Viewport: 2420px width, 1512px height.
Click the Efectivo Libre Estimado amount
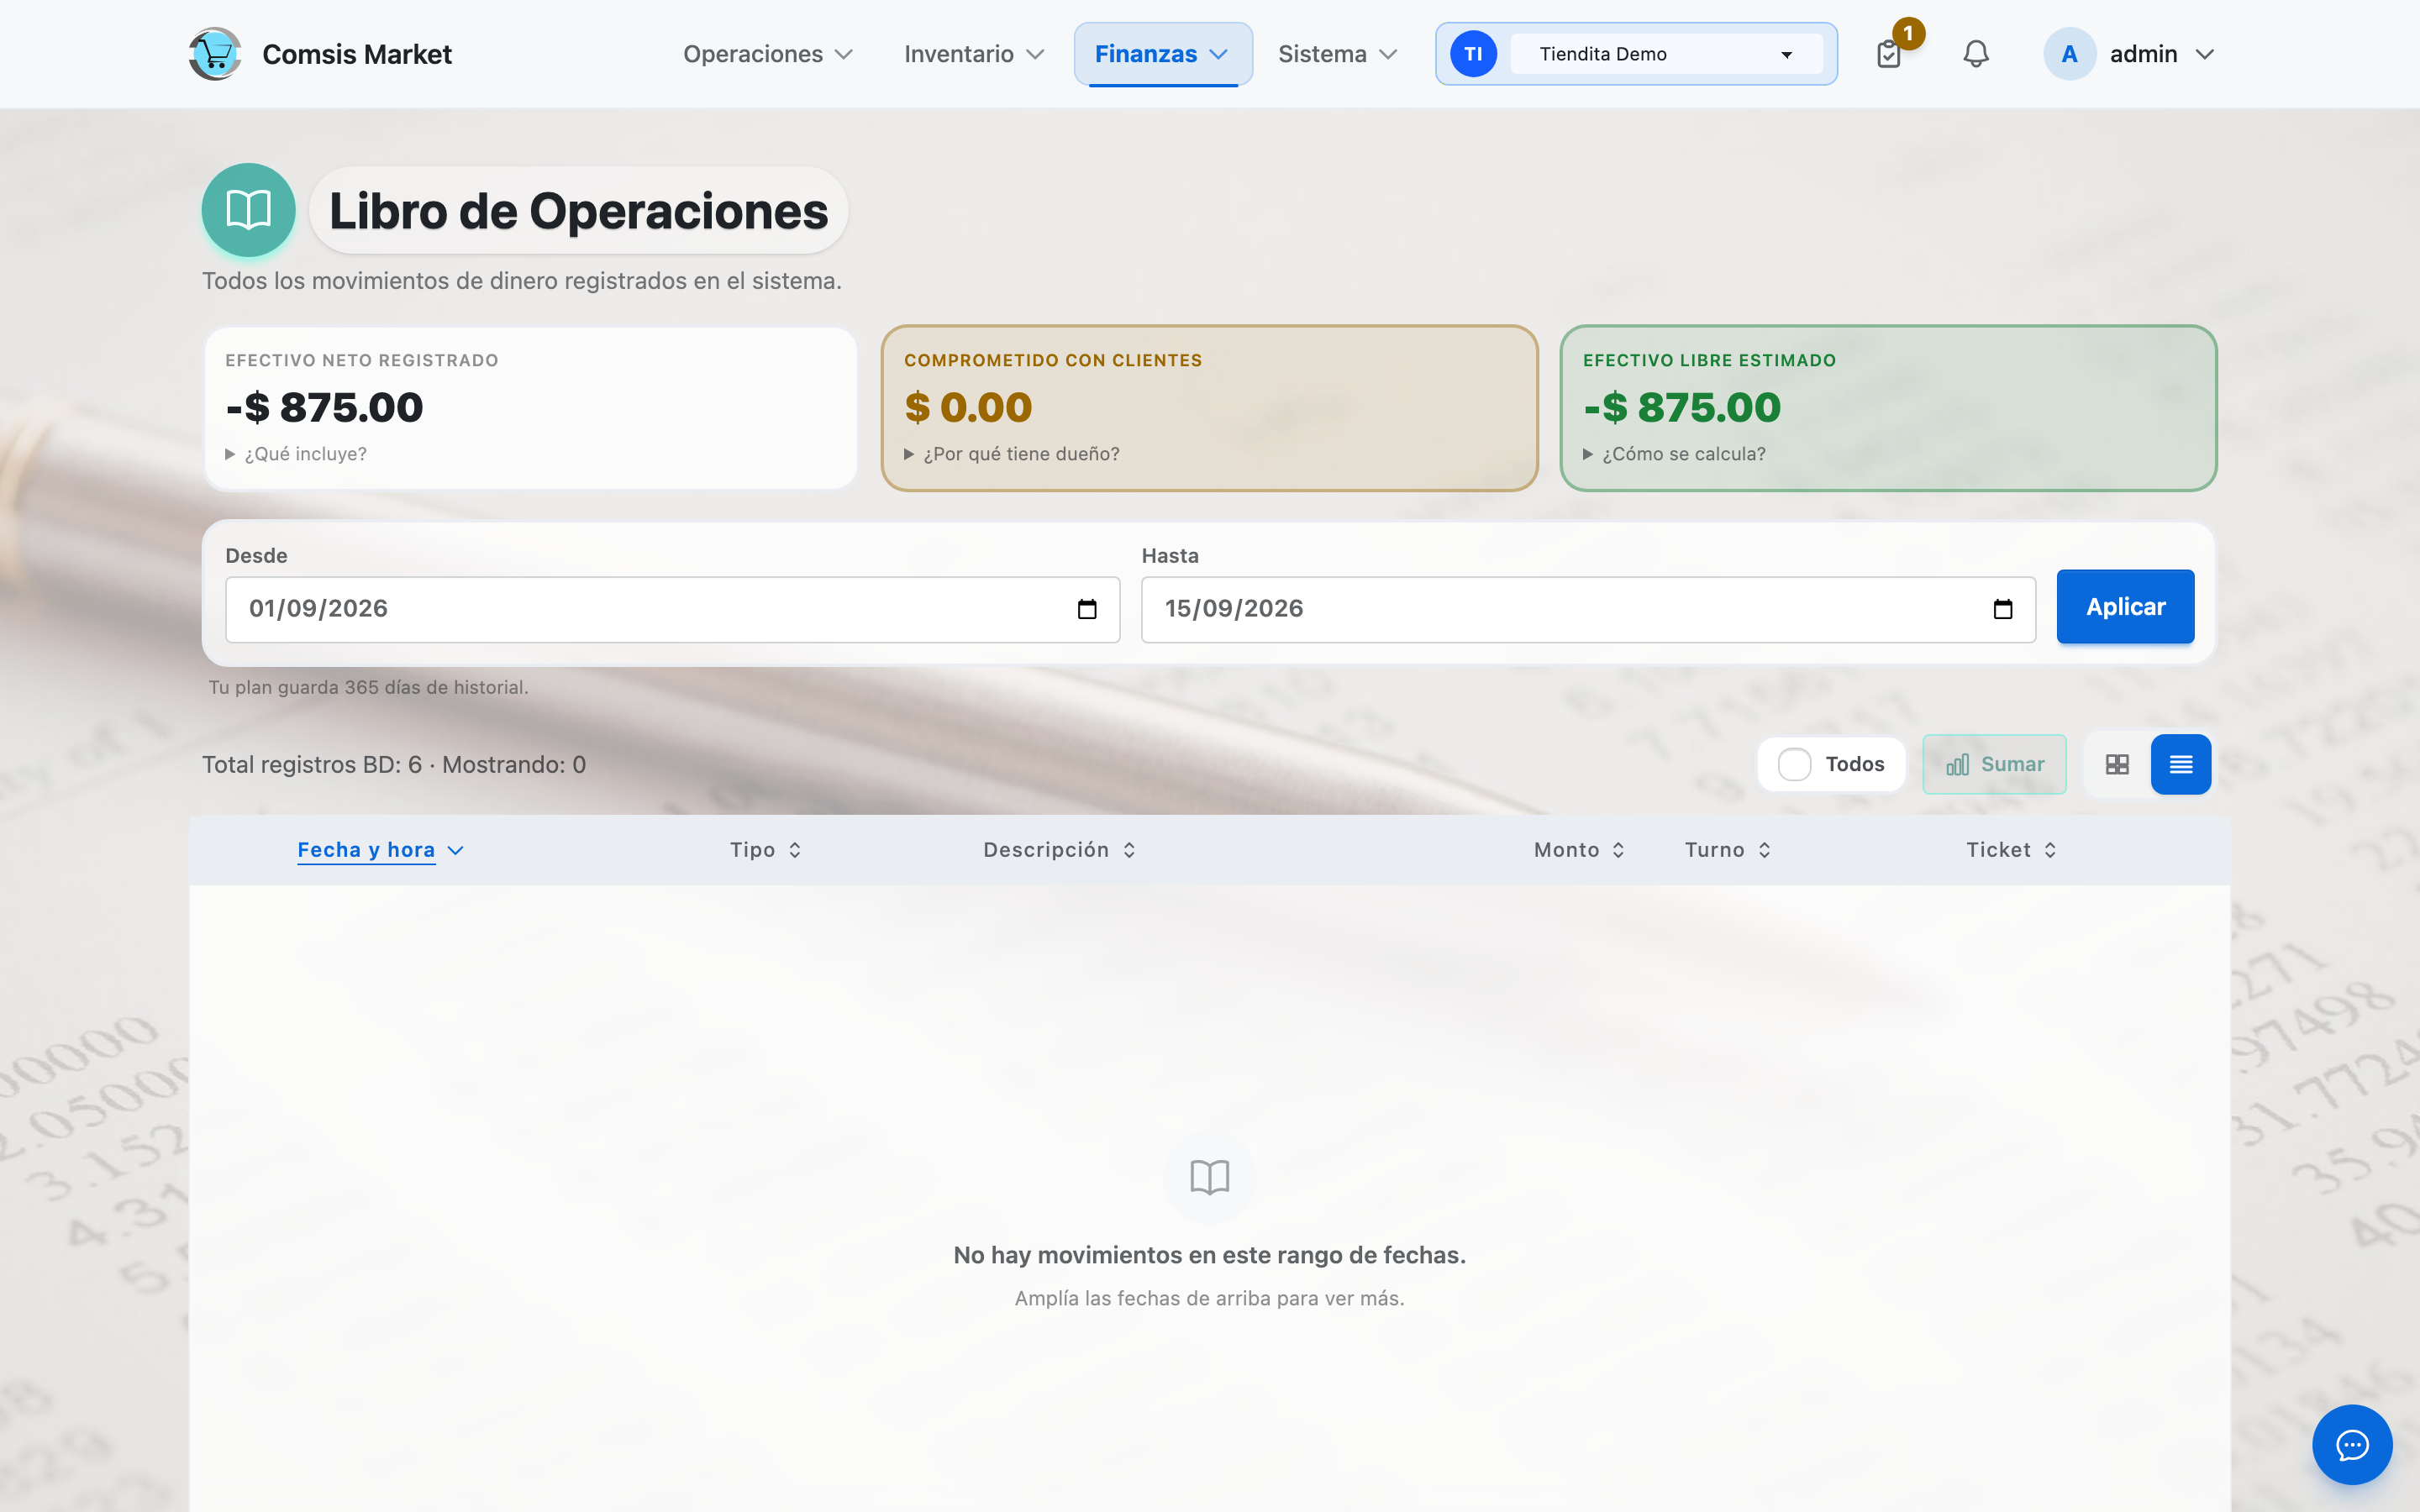(1681, 407)
